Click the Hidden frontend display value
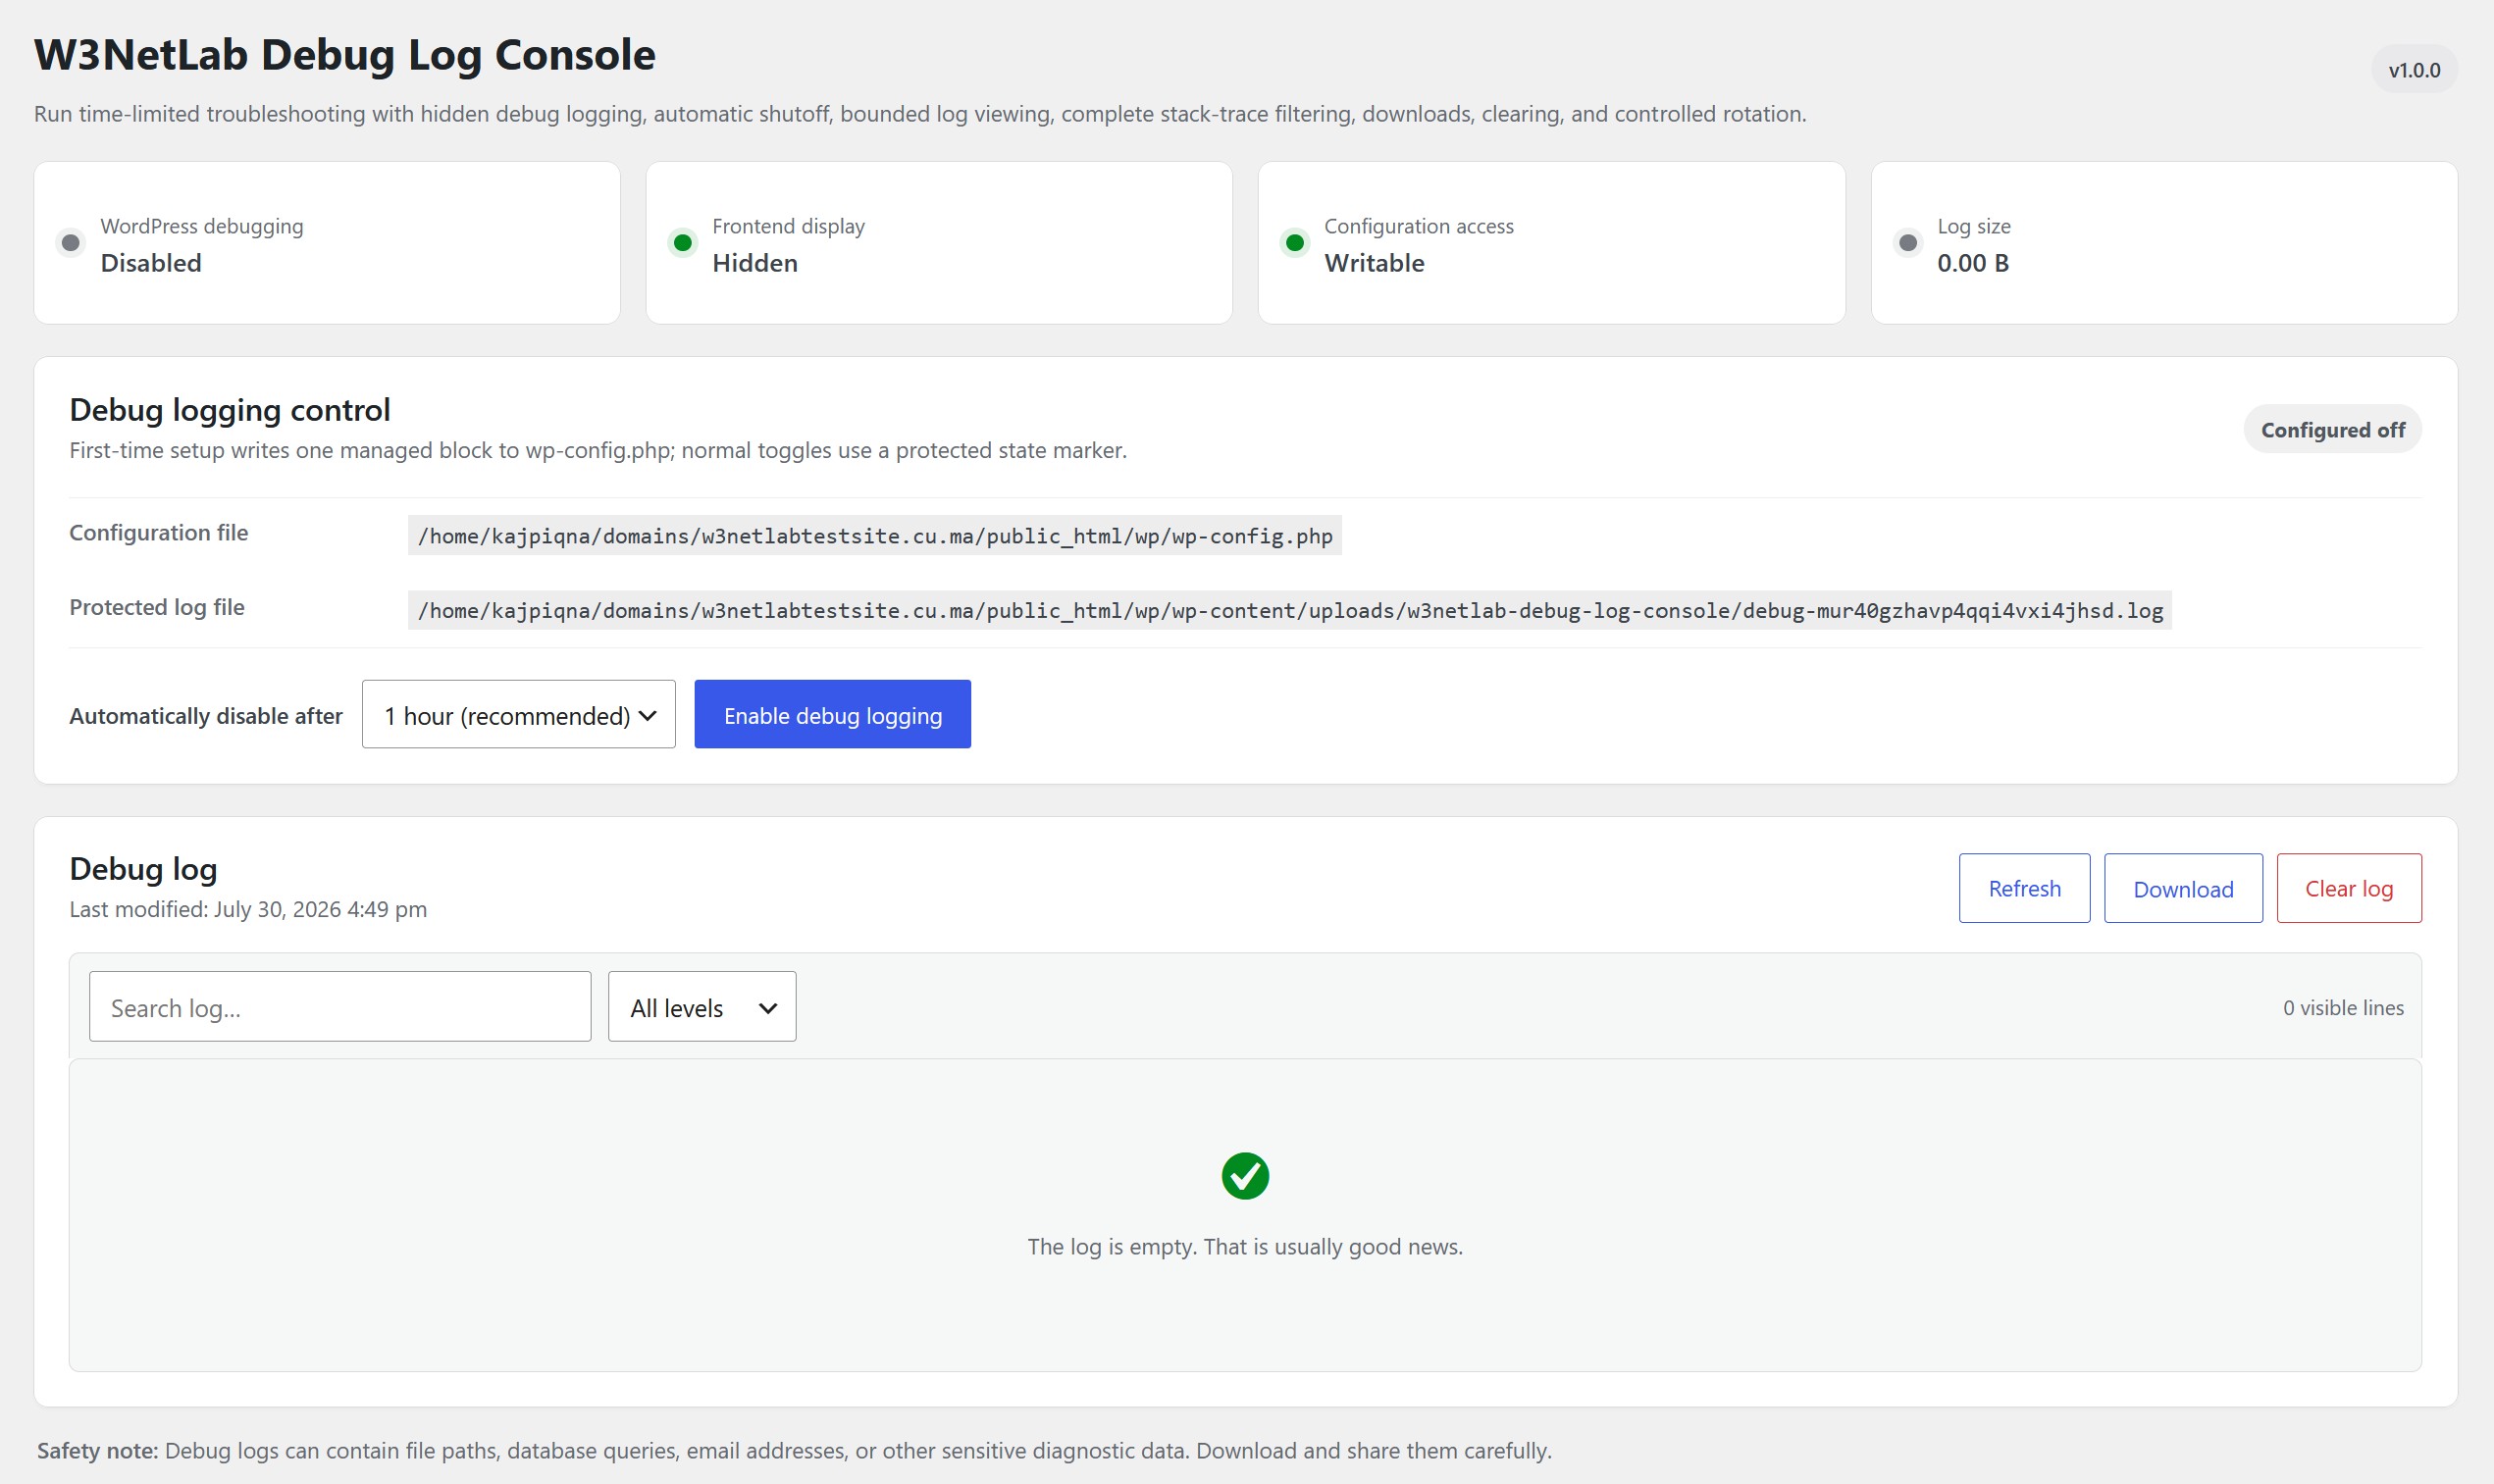2494x1484 pixels. coord(755,263)
